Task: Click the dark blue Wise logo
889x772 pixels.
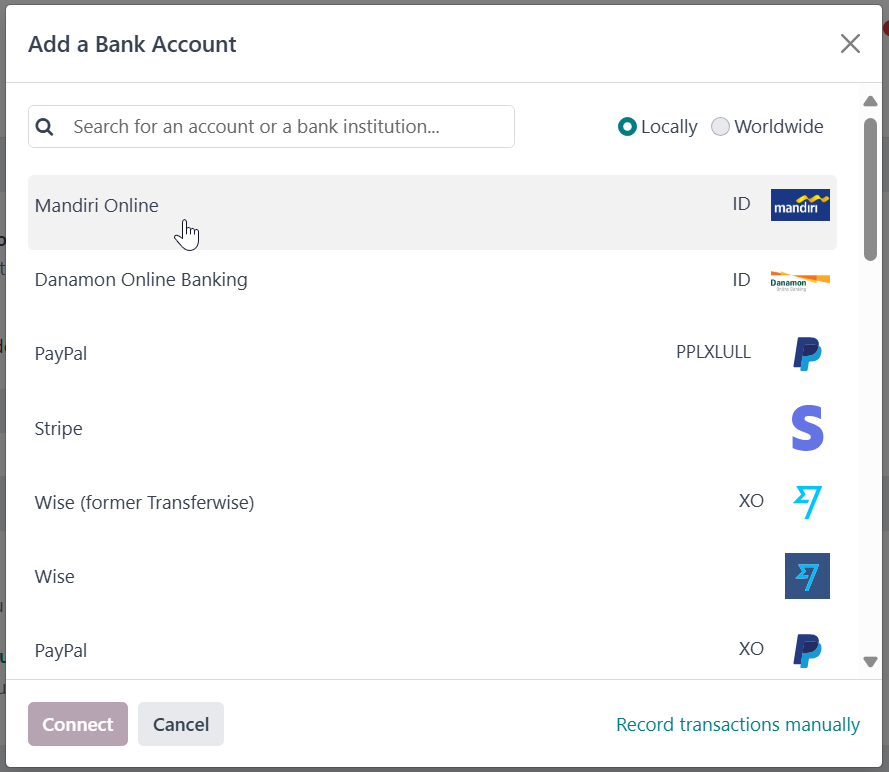Action: 807,576
